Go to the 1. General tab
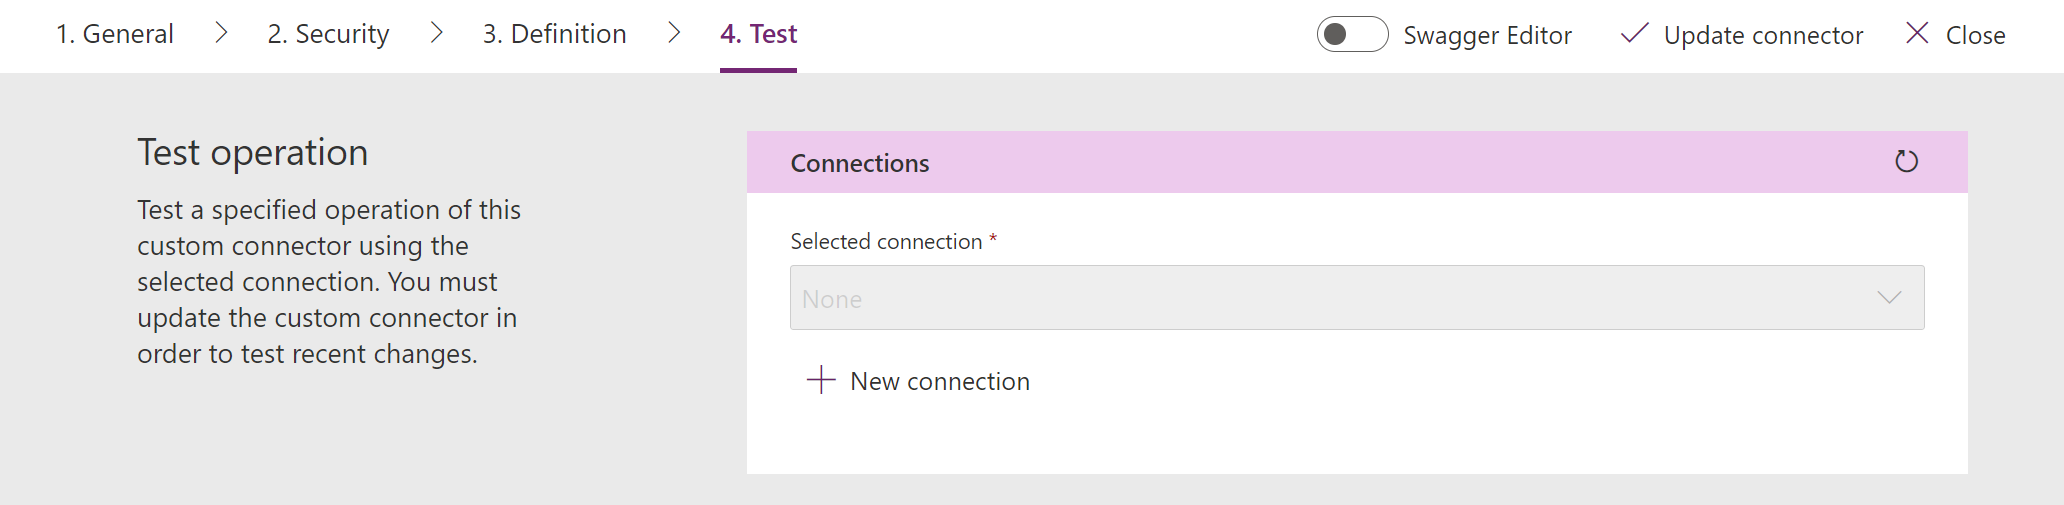 (115, 34)
